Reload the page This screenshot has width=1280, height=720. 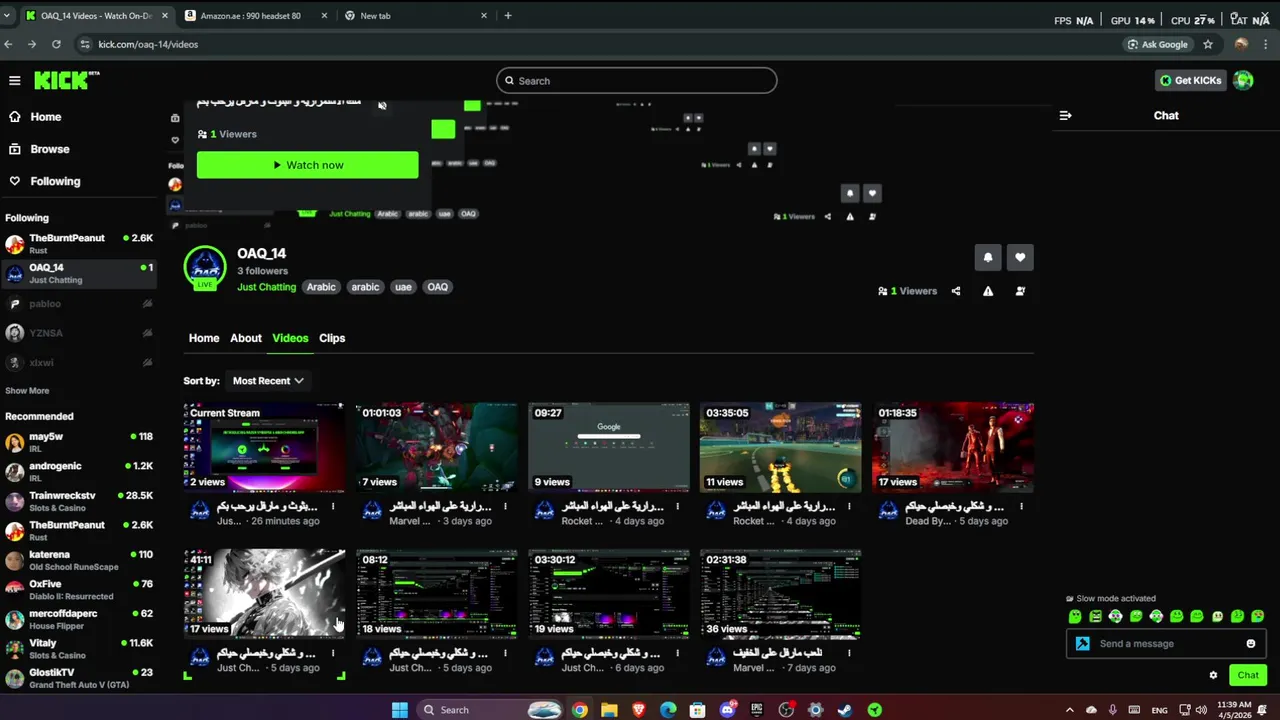[x=56, y=44]
